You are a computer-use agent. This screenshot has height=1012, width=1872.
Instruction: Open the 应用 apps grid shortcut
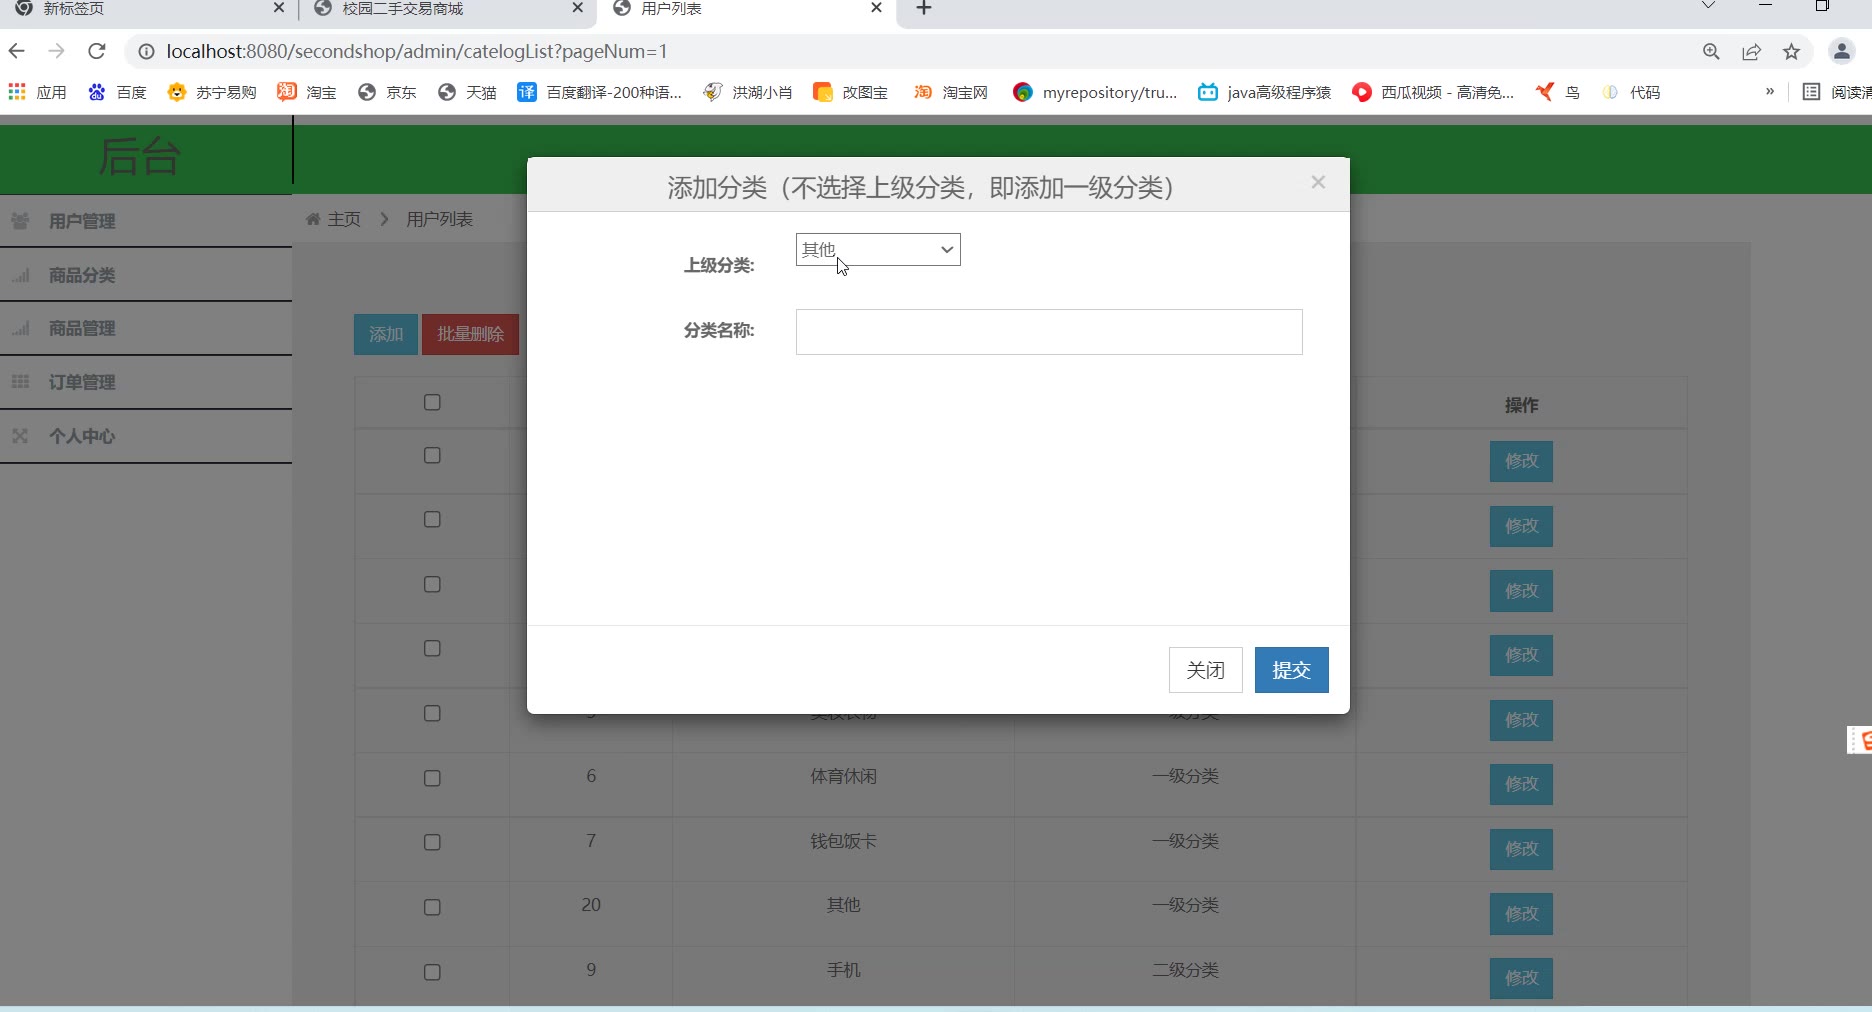37,92
